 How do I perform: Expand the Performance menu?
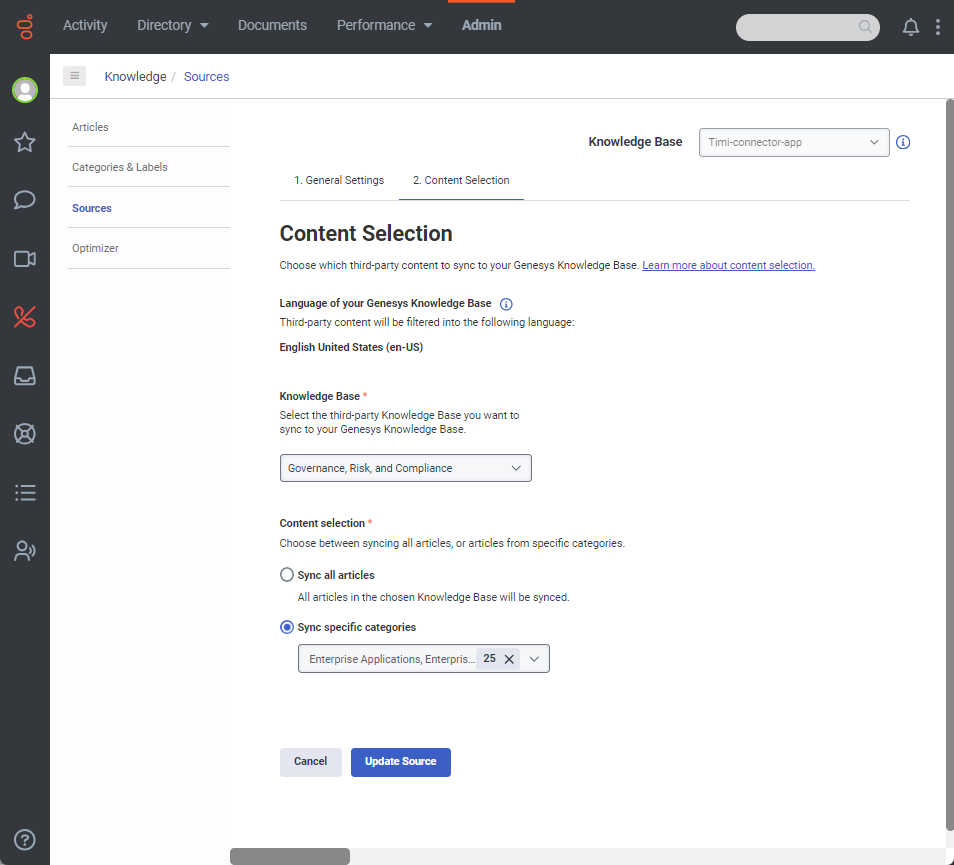384,25
